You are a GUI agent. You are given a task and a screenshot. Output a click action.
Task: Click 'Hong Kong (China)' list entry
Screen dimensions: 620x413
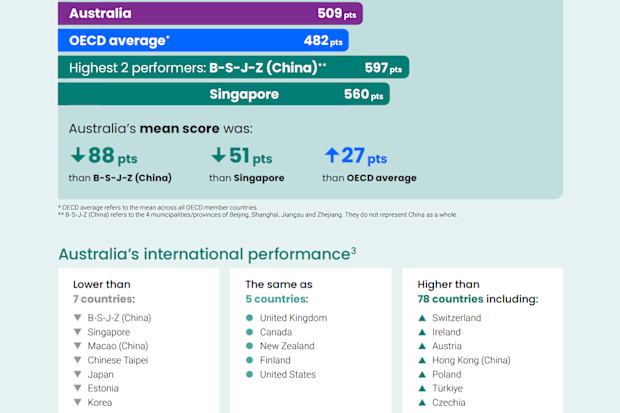pos(471,360)
